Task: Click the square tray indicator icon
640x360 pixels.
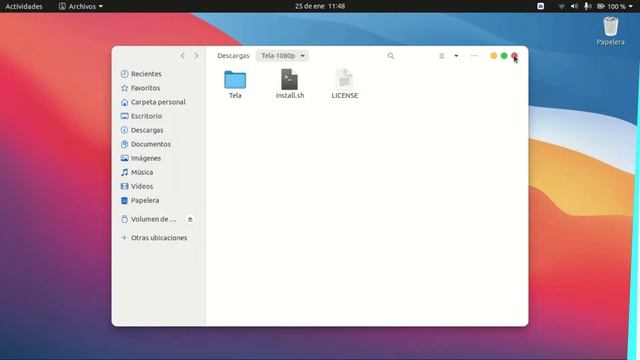Action: 540,6
